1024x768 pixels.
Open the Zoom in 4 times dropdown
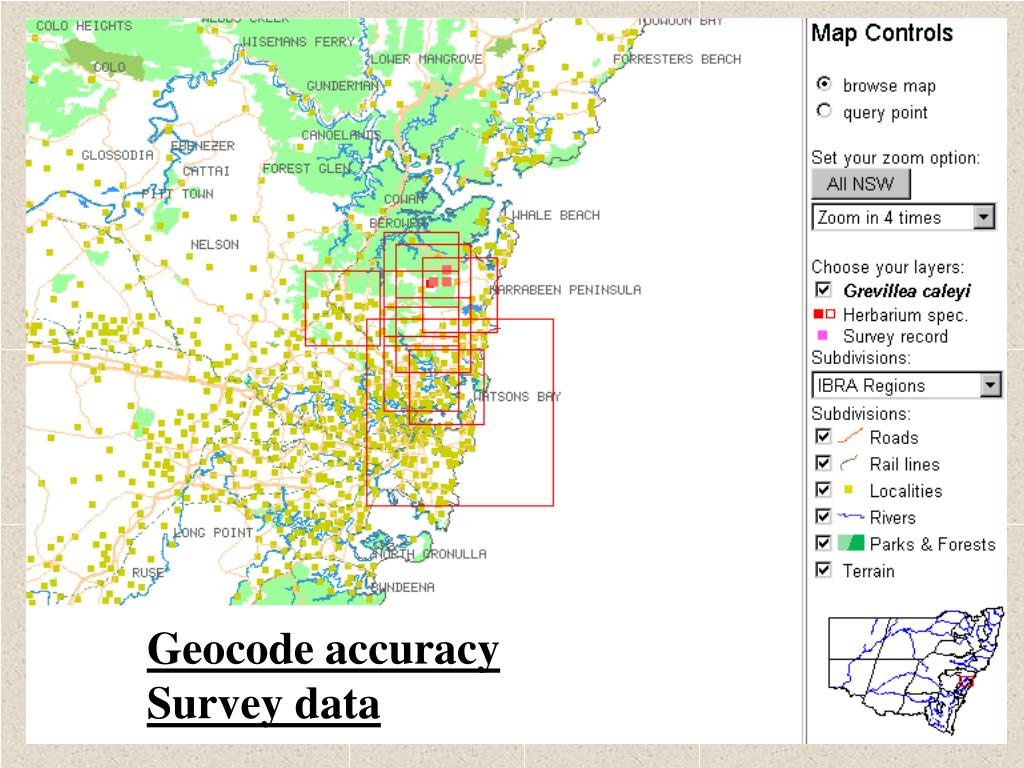(x=984, y=217)
